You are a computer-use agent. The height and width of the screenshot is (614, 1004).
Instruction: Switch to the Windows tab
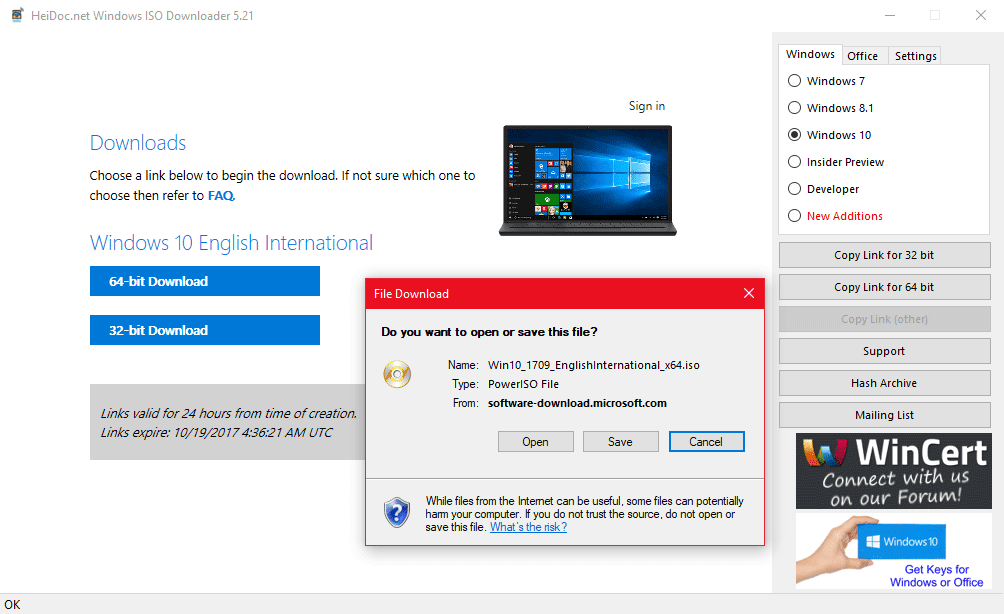click(x=810, y=54)
